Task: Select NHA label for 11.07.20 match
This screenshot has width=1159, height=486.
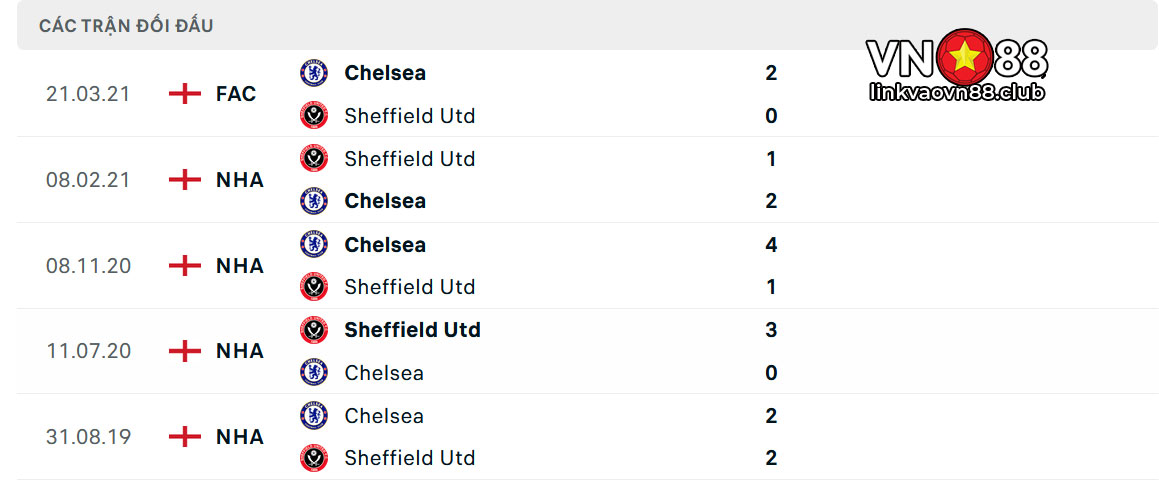Action: click(240, 351)
